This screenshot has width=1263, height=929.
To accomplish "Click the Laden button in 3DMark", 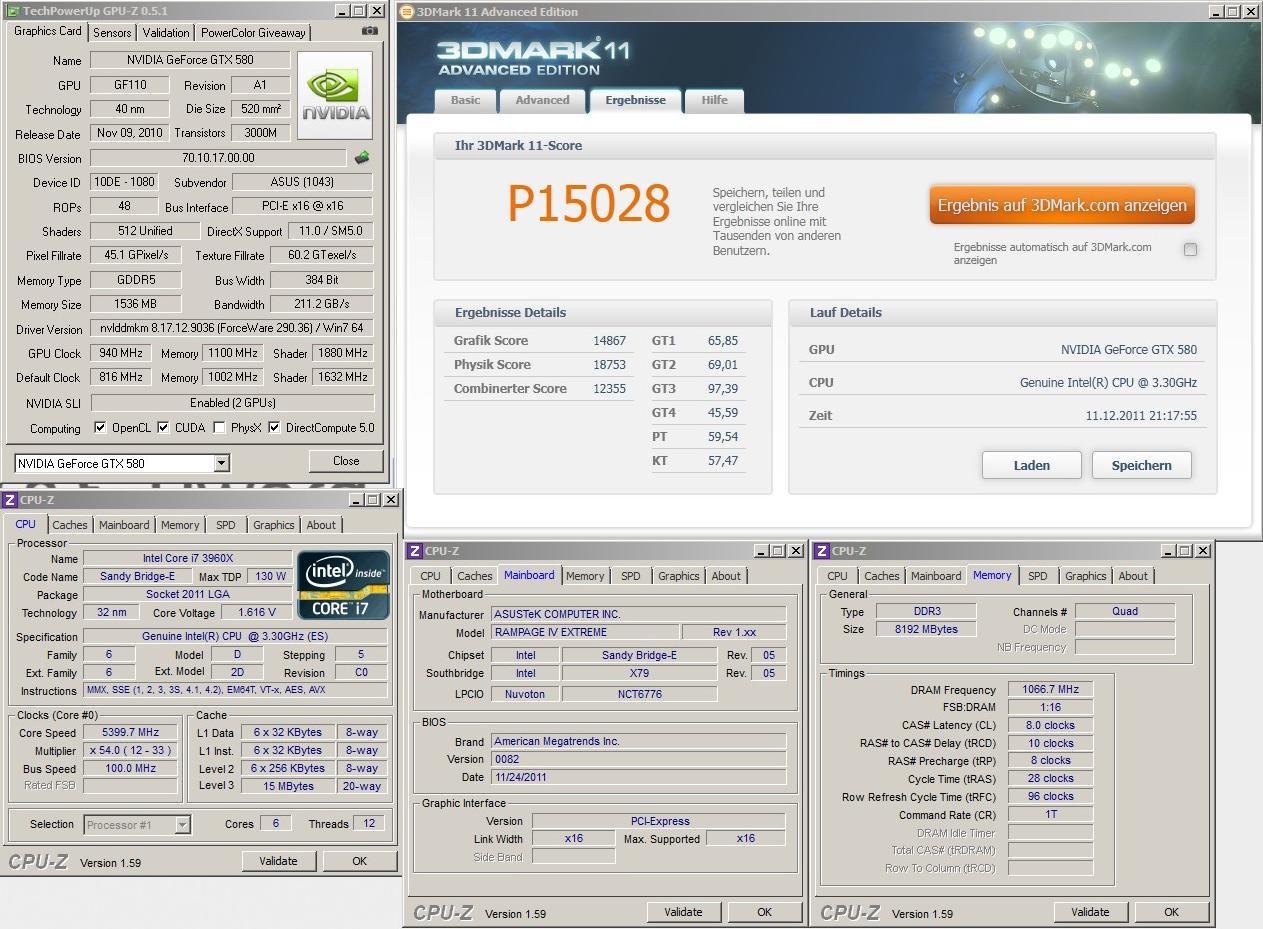I will coord(1031,465).
